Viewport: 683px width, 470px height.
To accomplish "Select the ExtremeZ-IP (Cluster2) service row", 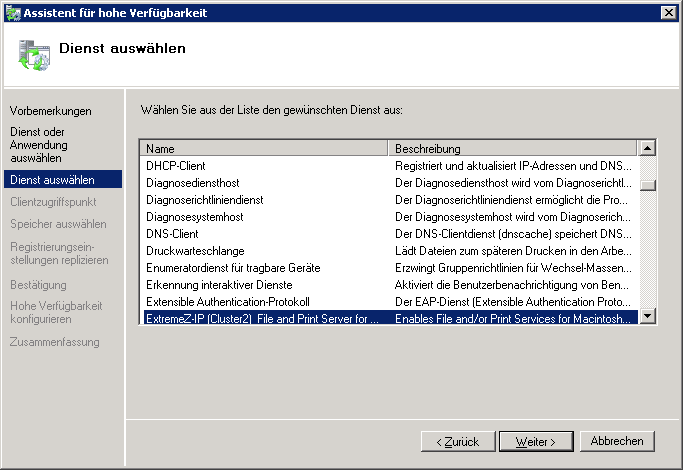I will pos(390,318).
